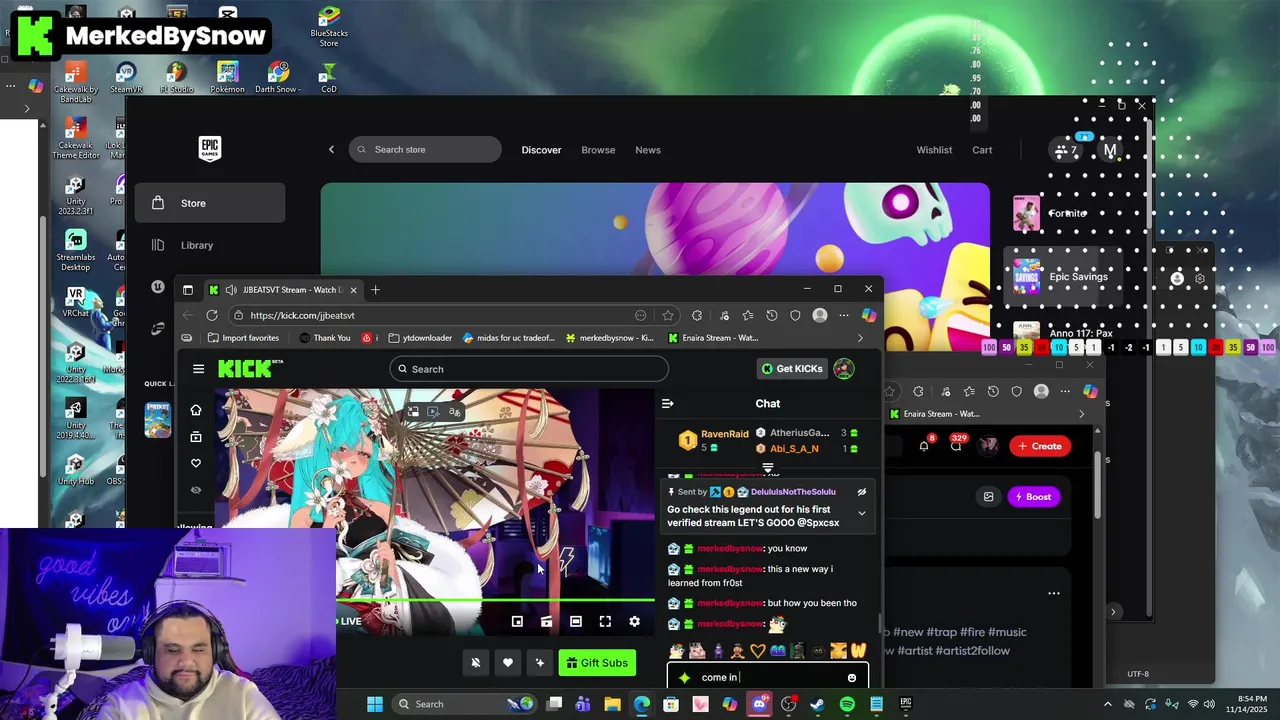Toggle theater mode on stream player

576,622
